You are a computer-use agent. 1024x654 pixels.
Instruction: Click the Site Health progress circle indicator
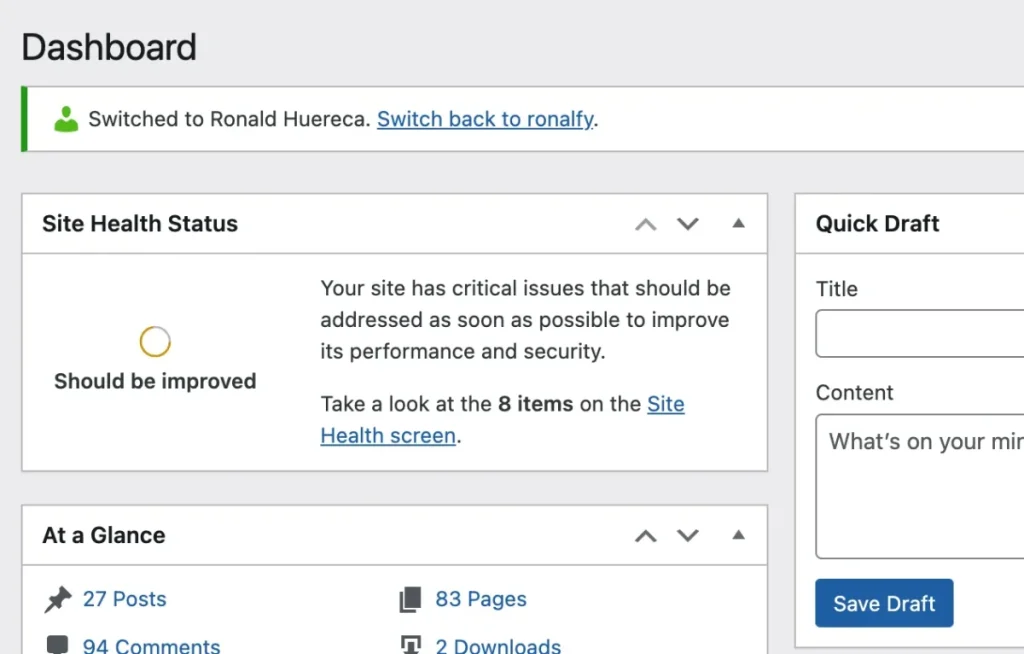point(155,342)
